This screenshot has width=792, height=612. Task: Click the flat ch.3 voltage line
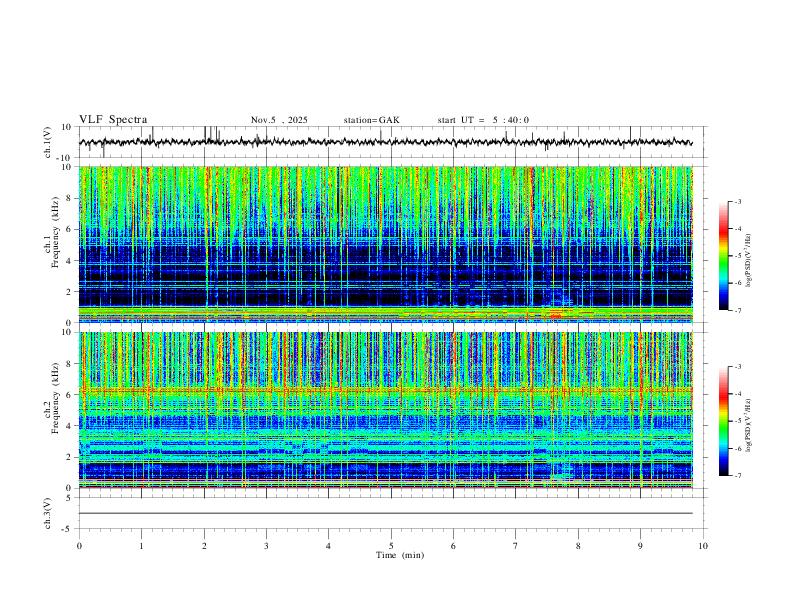tap(385, 513)
